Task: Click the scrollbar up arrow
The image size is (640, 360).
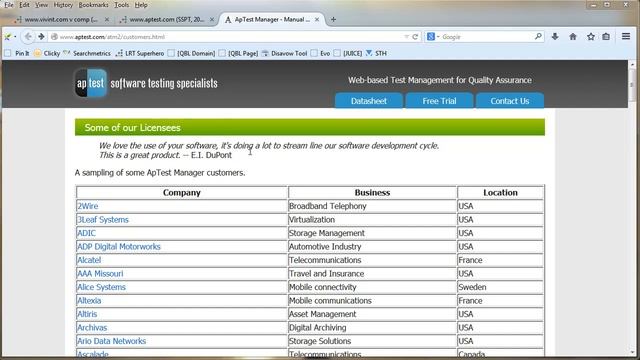Action: 633,64
